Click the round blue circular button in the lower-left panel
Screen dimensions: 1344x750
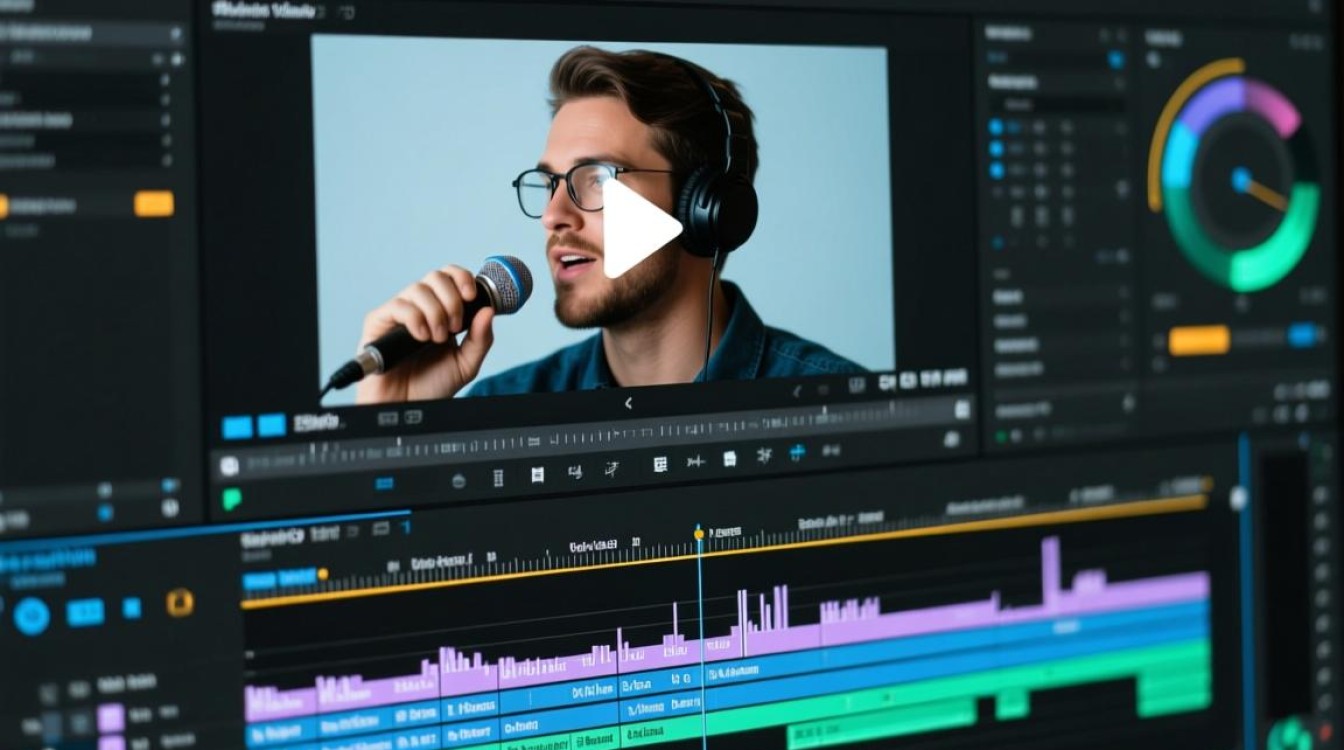(x=31, y=614)
